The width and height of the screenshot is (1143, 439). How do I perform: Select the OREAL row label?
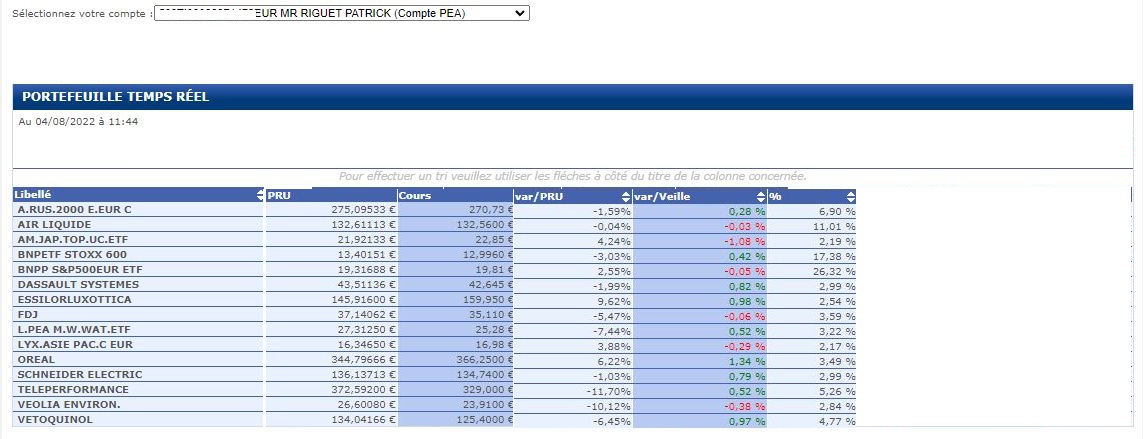click(36, 360)
